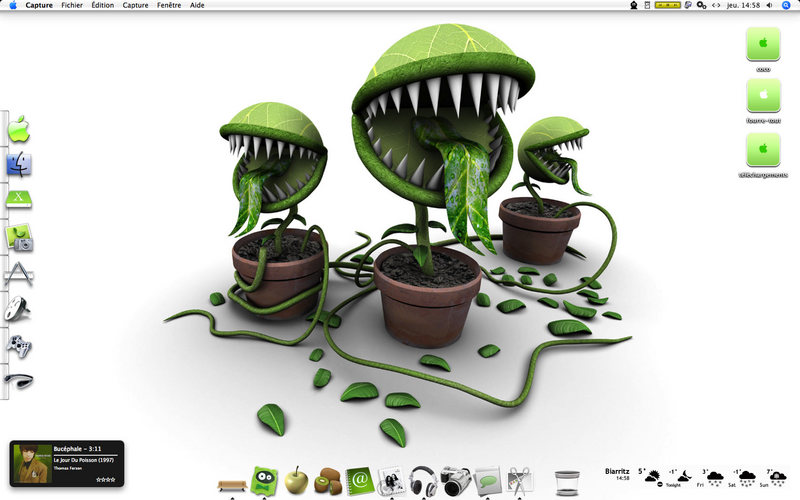Screen dimensions: 800x500
Task: Open the kiwi fruit dock icon
Action: coord(328,481)
